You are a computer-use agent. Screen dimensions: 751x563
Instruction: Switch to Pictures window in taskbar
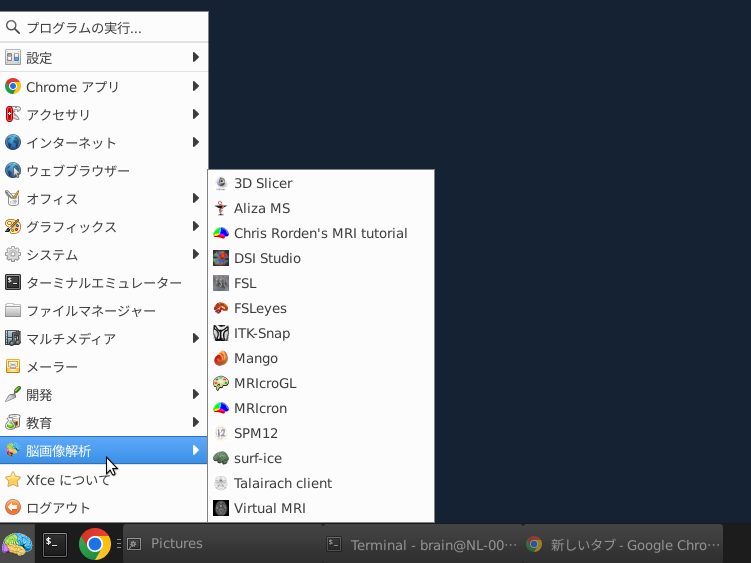(223, 544)
